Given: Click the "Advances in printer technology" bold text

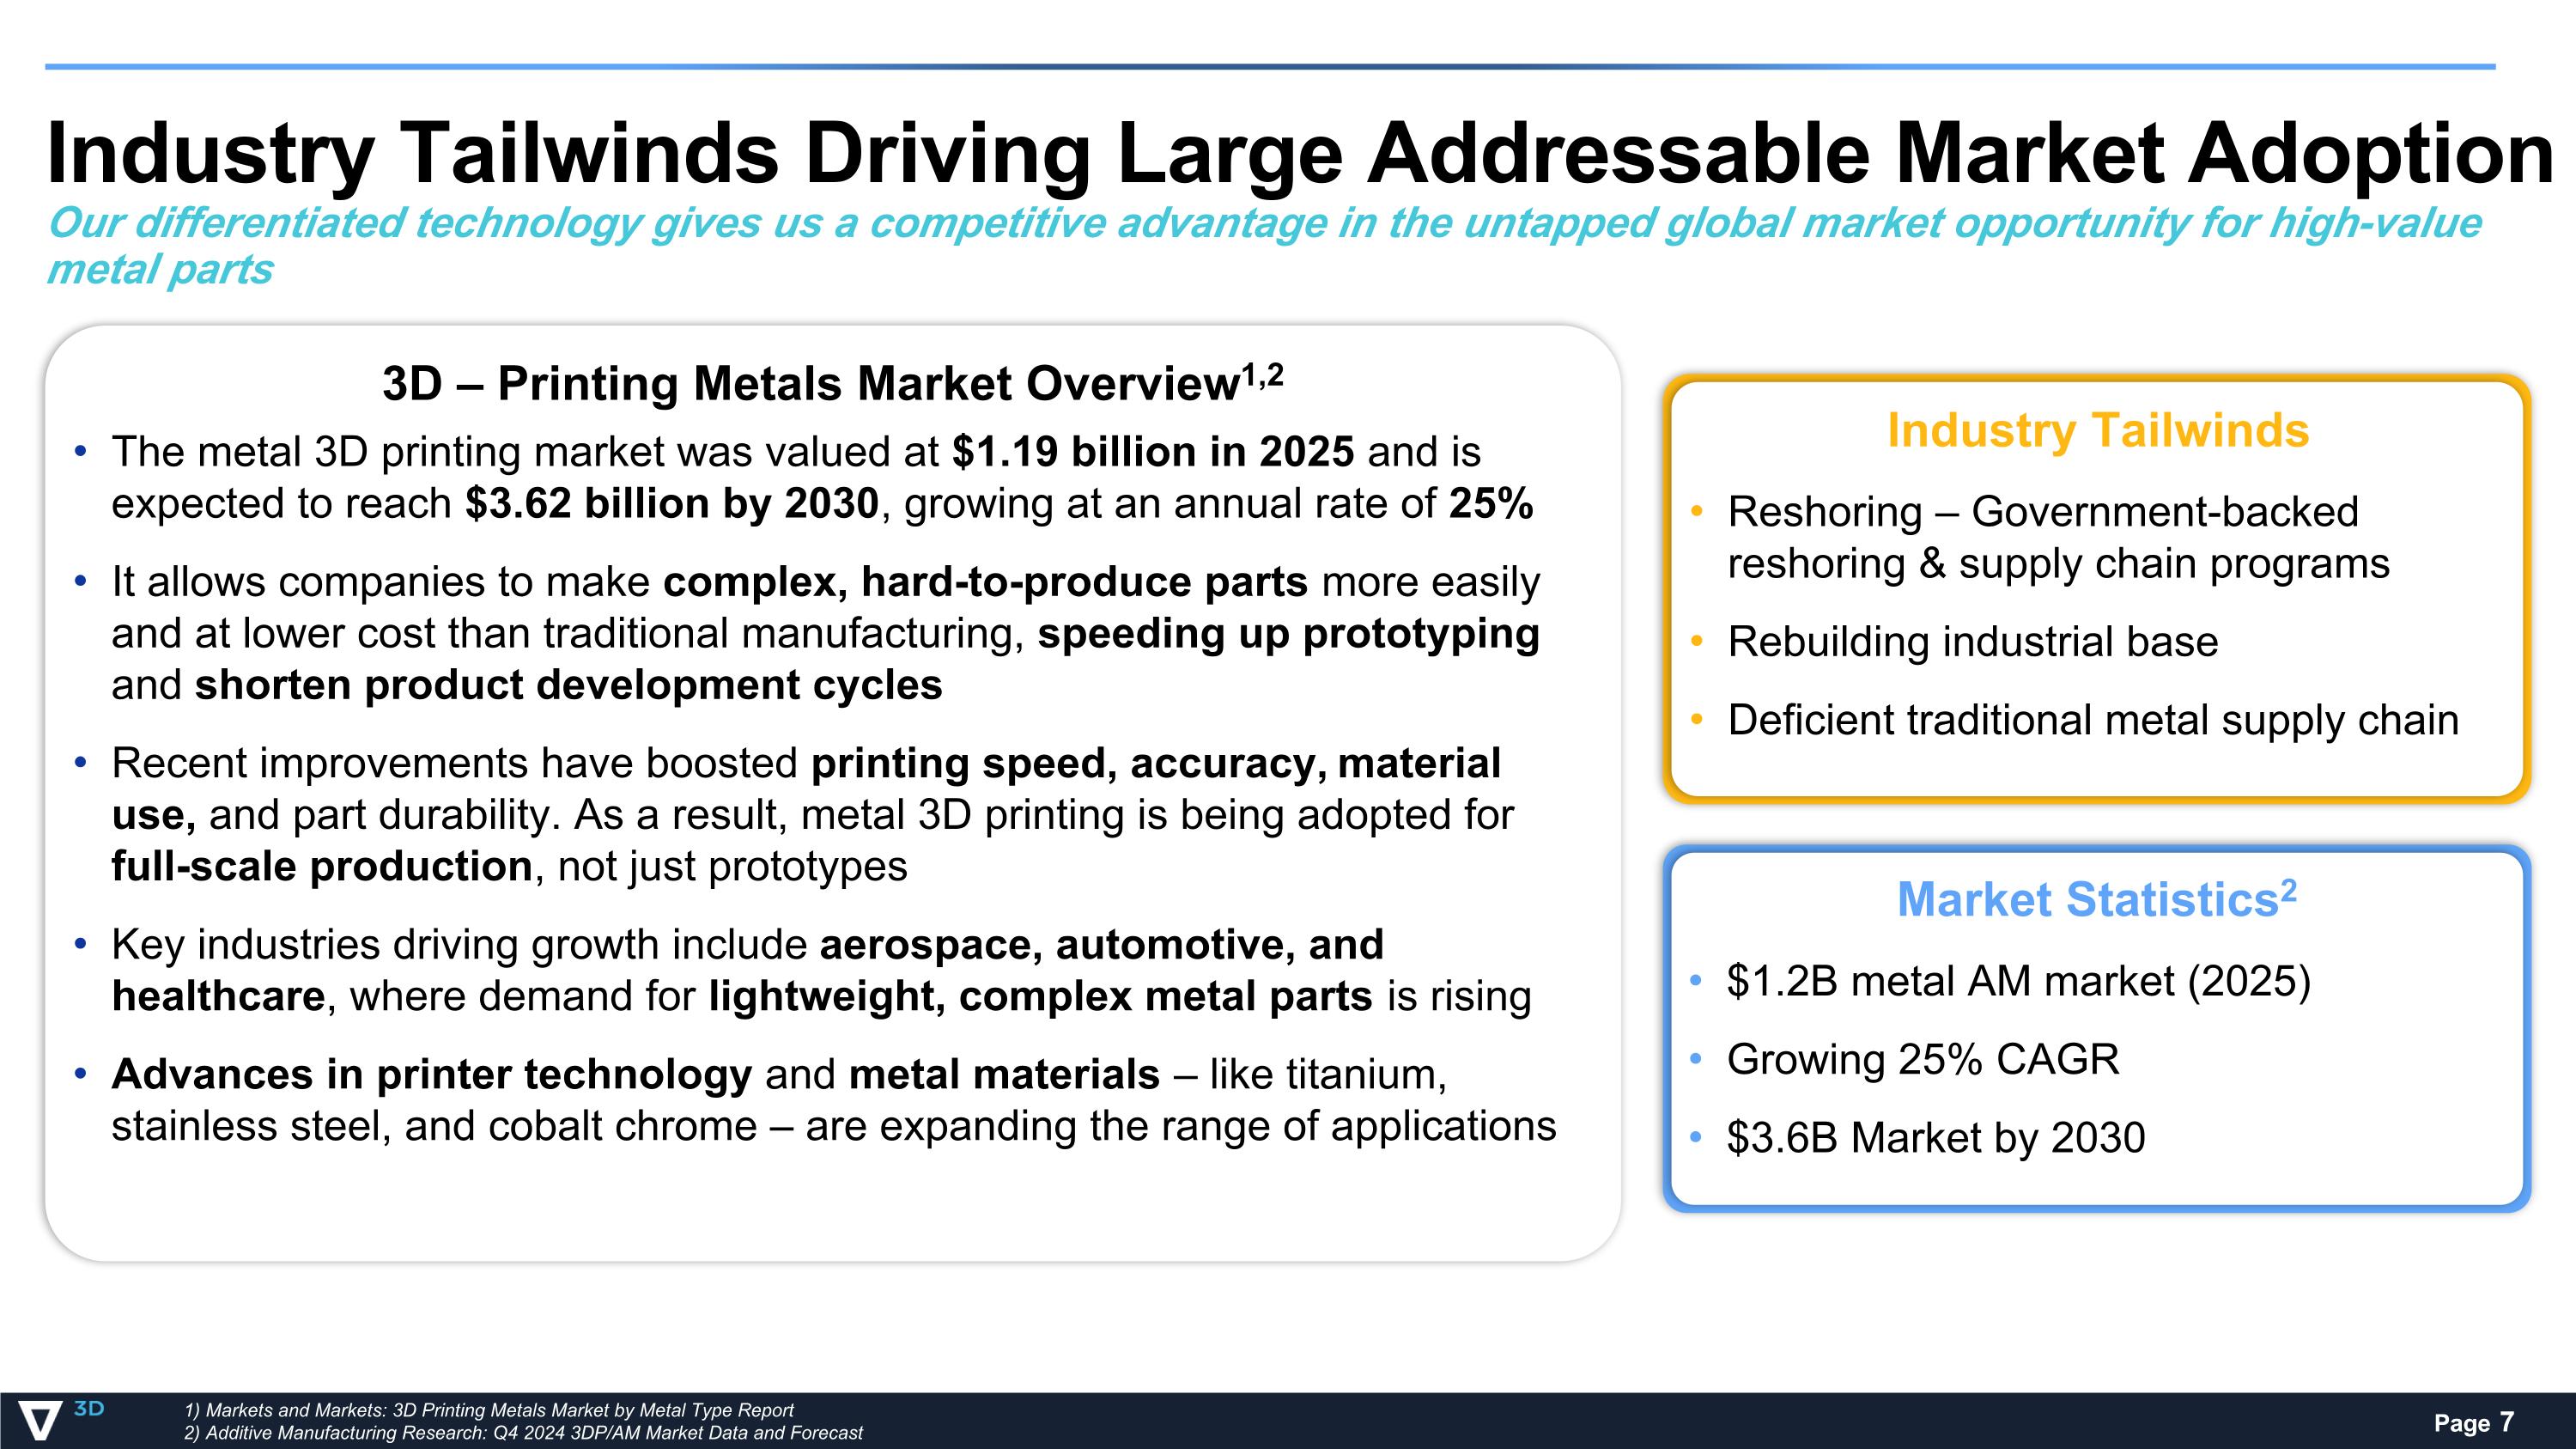Looking at the screenshot, I should pyautogui.click(x=431, y=1075).
